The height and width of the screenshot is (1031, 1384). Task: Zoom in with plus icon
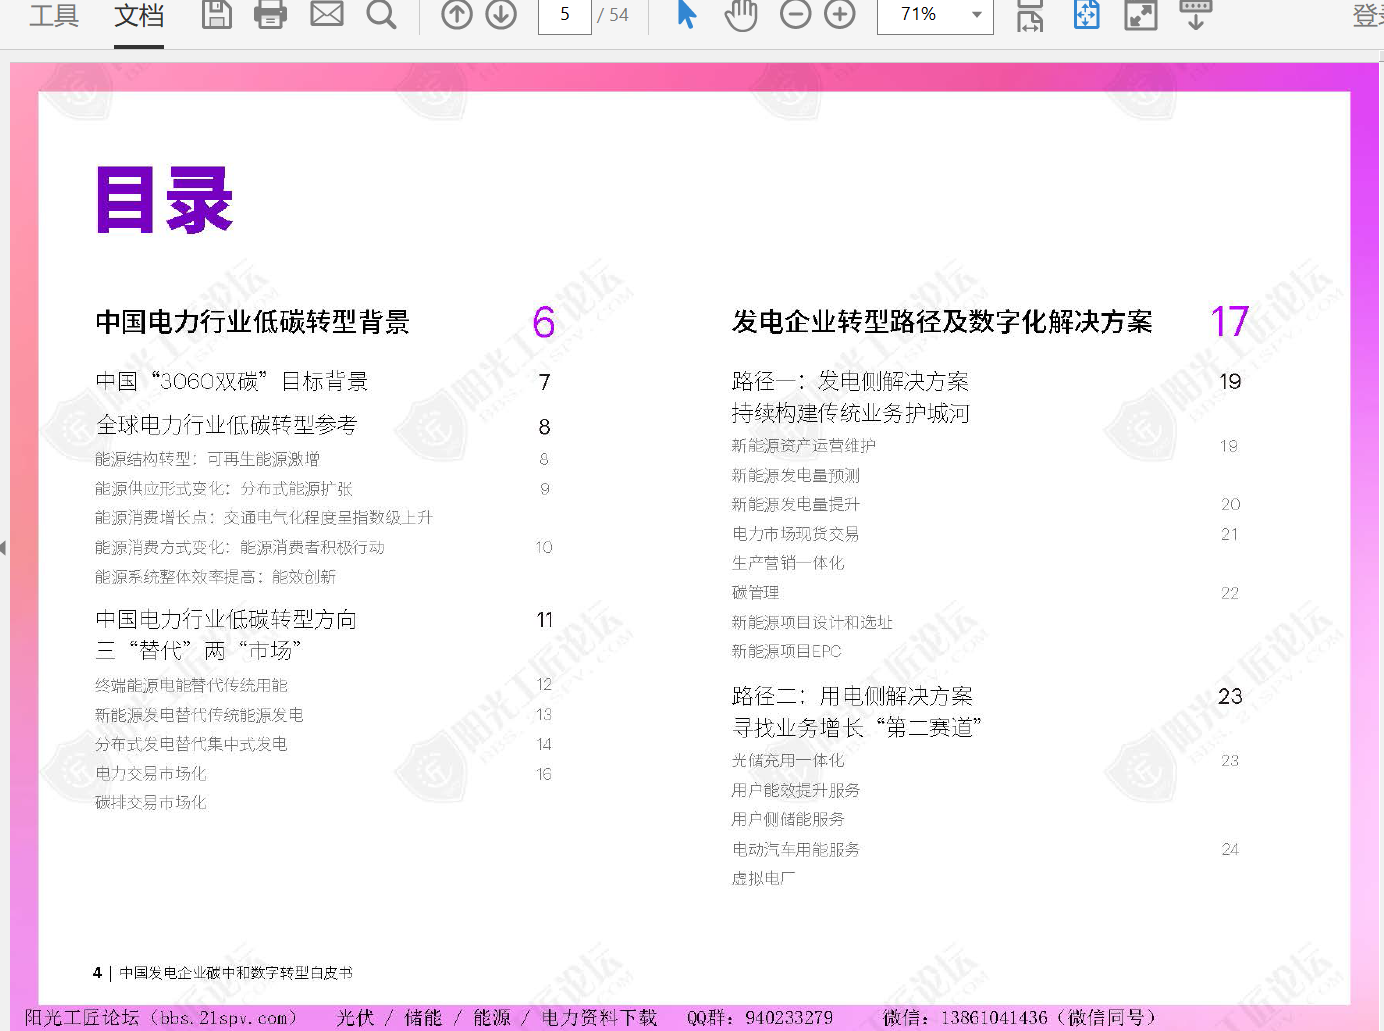(840, 14)
